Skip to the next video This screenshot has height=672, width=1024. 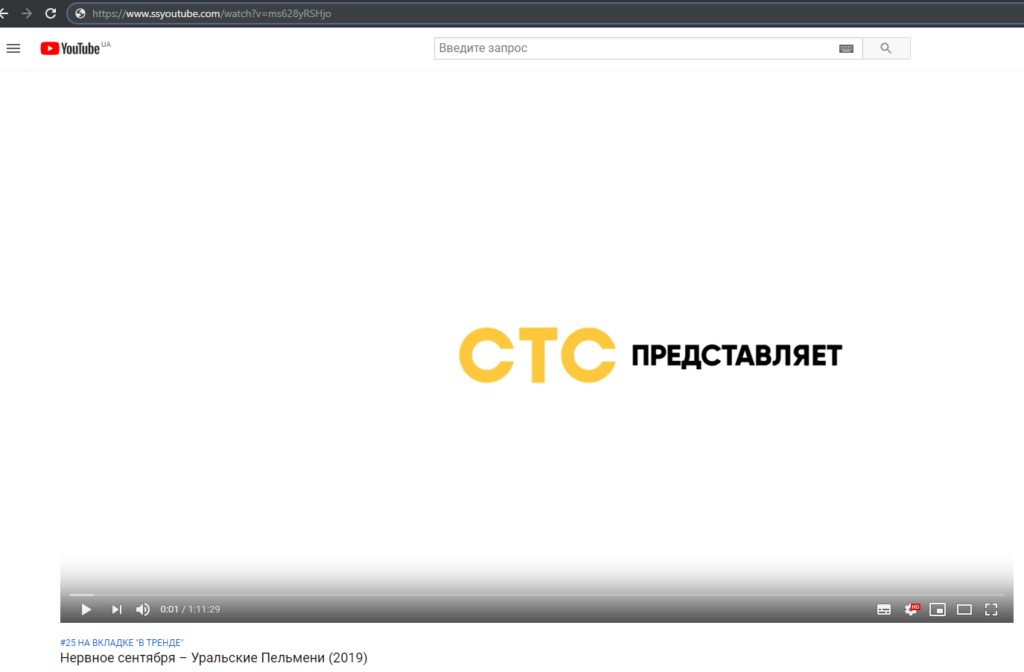pyautogui.click(x=116, y=609)
